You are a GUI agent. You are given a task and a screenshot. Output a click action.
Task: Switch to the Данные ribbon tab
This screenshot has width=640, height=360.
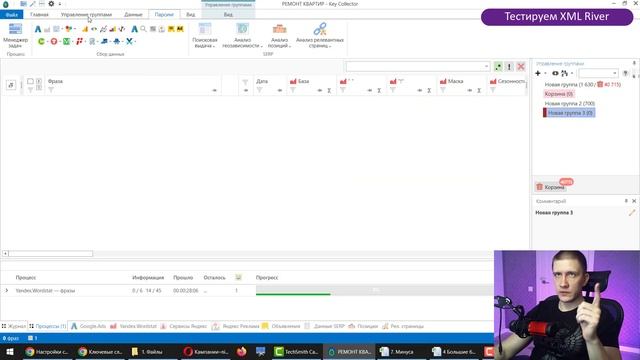(x=133, y=14)
